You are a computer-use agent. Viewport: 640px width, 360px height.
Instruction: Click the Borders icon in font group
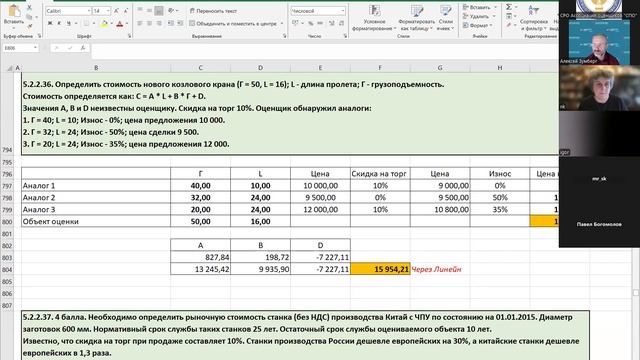(86, 24)
